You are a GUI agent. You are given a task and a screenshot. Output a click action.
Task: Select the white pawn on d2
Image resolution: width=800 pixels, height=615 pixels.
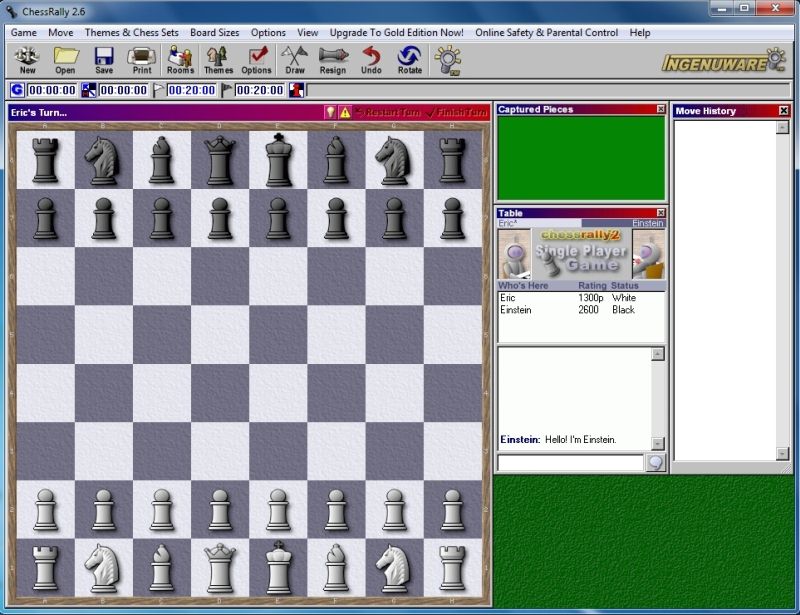(220, 509)
